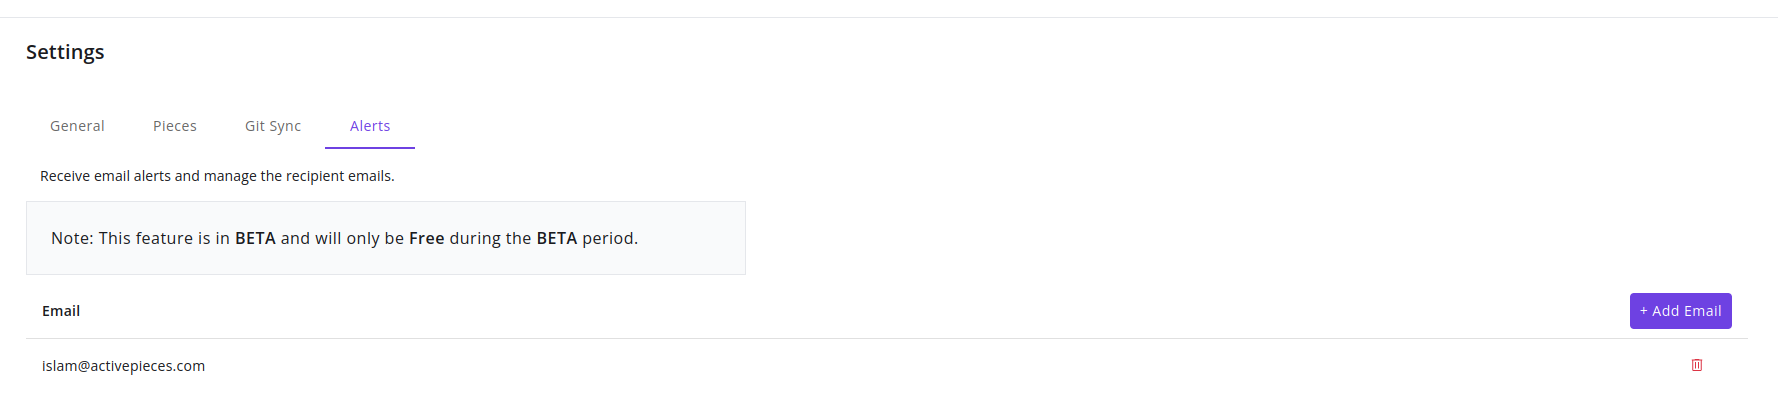Switch to the General tab
This screenshot has width=1778, height=409.
pyautogui.click(x=77, y=126)
